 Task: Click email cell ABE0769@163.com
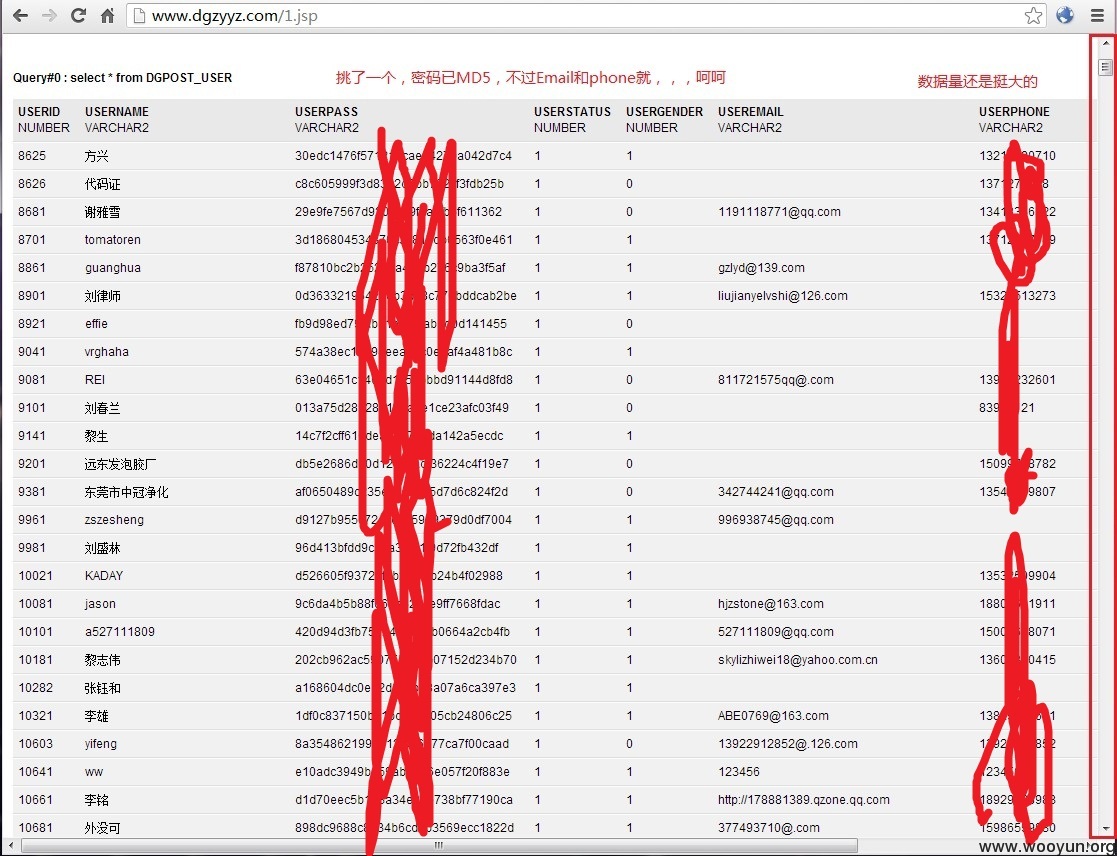pyautogui.click(x=774, y=716)
